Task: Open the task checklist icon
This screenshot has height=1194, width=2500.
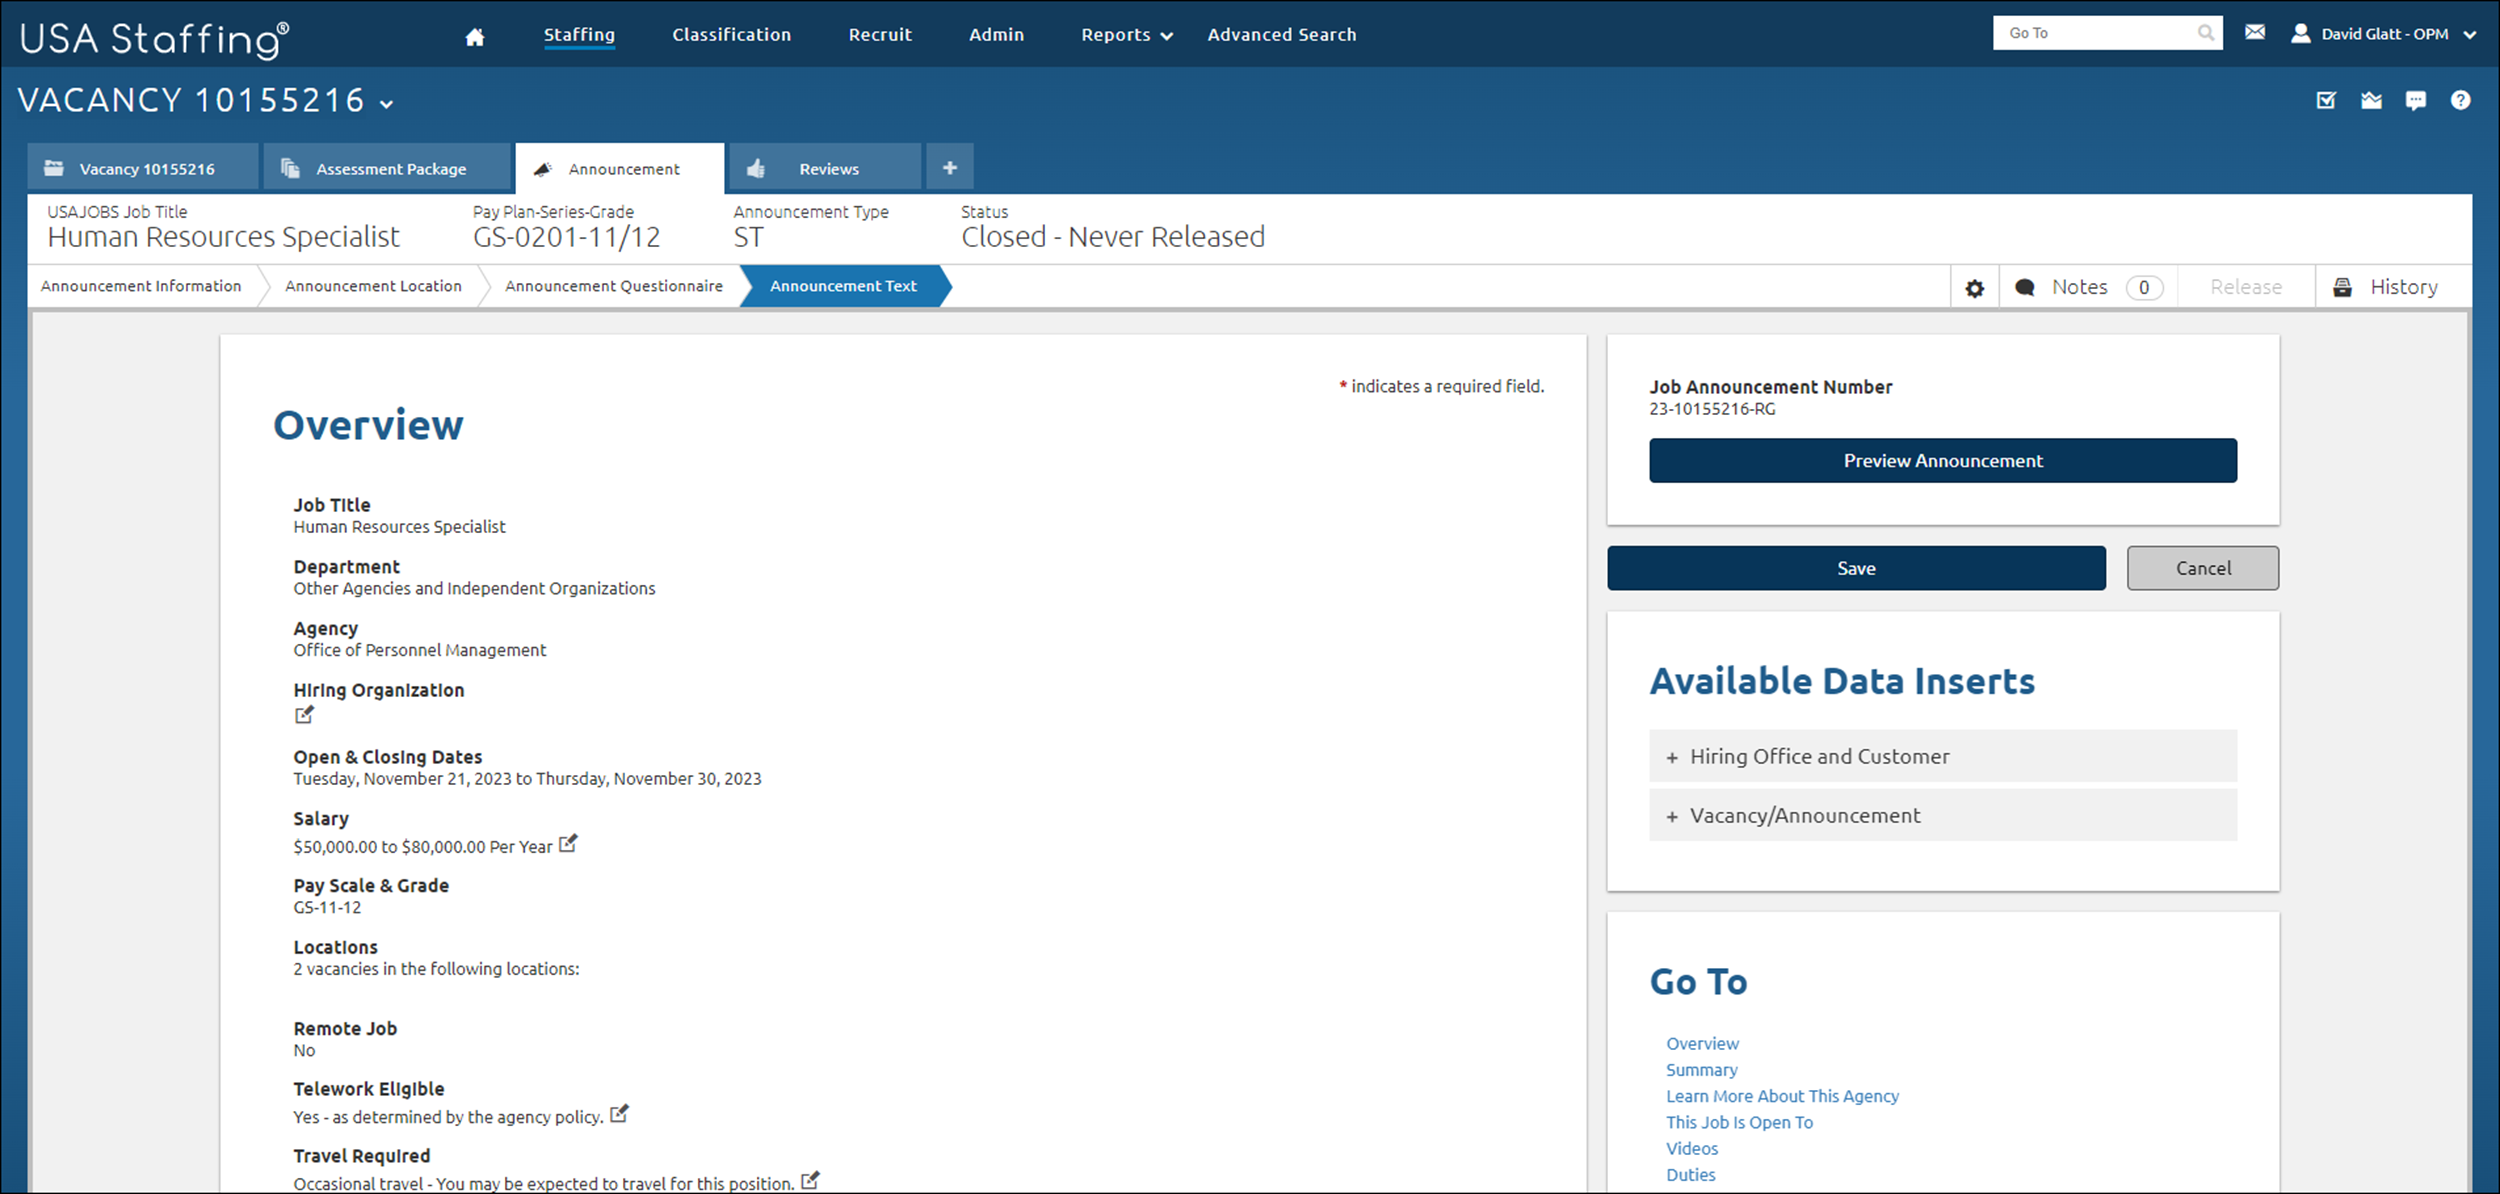Action: (2326, 100)
